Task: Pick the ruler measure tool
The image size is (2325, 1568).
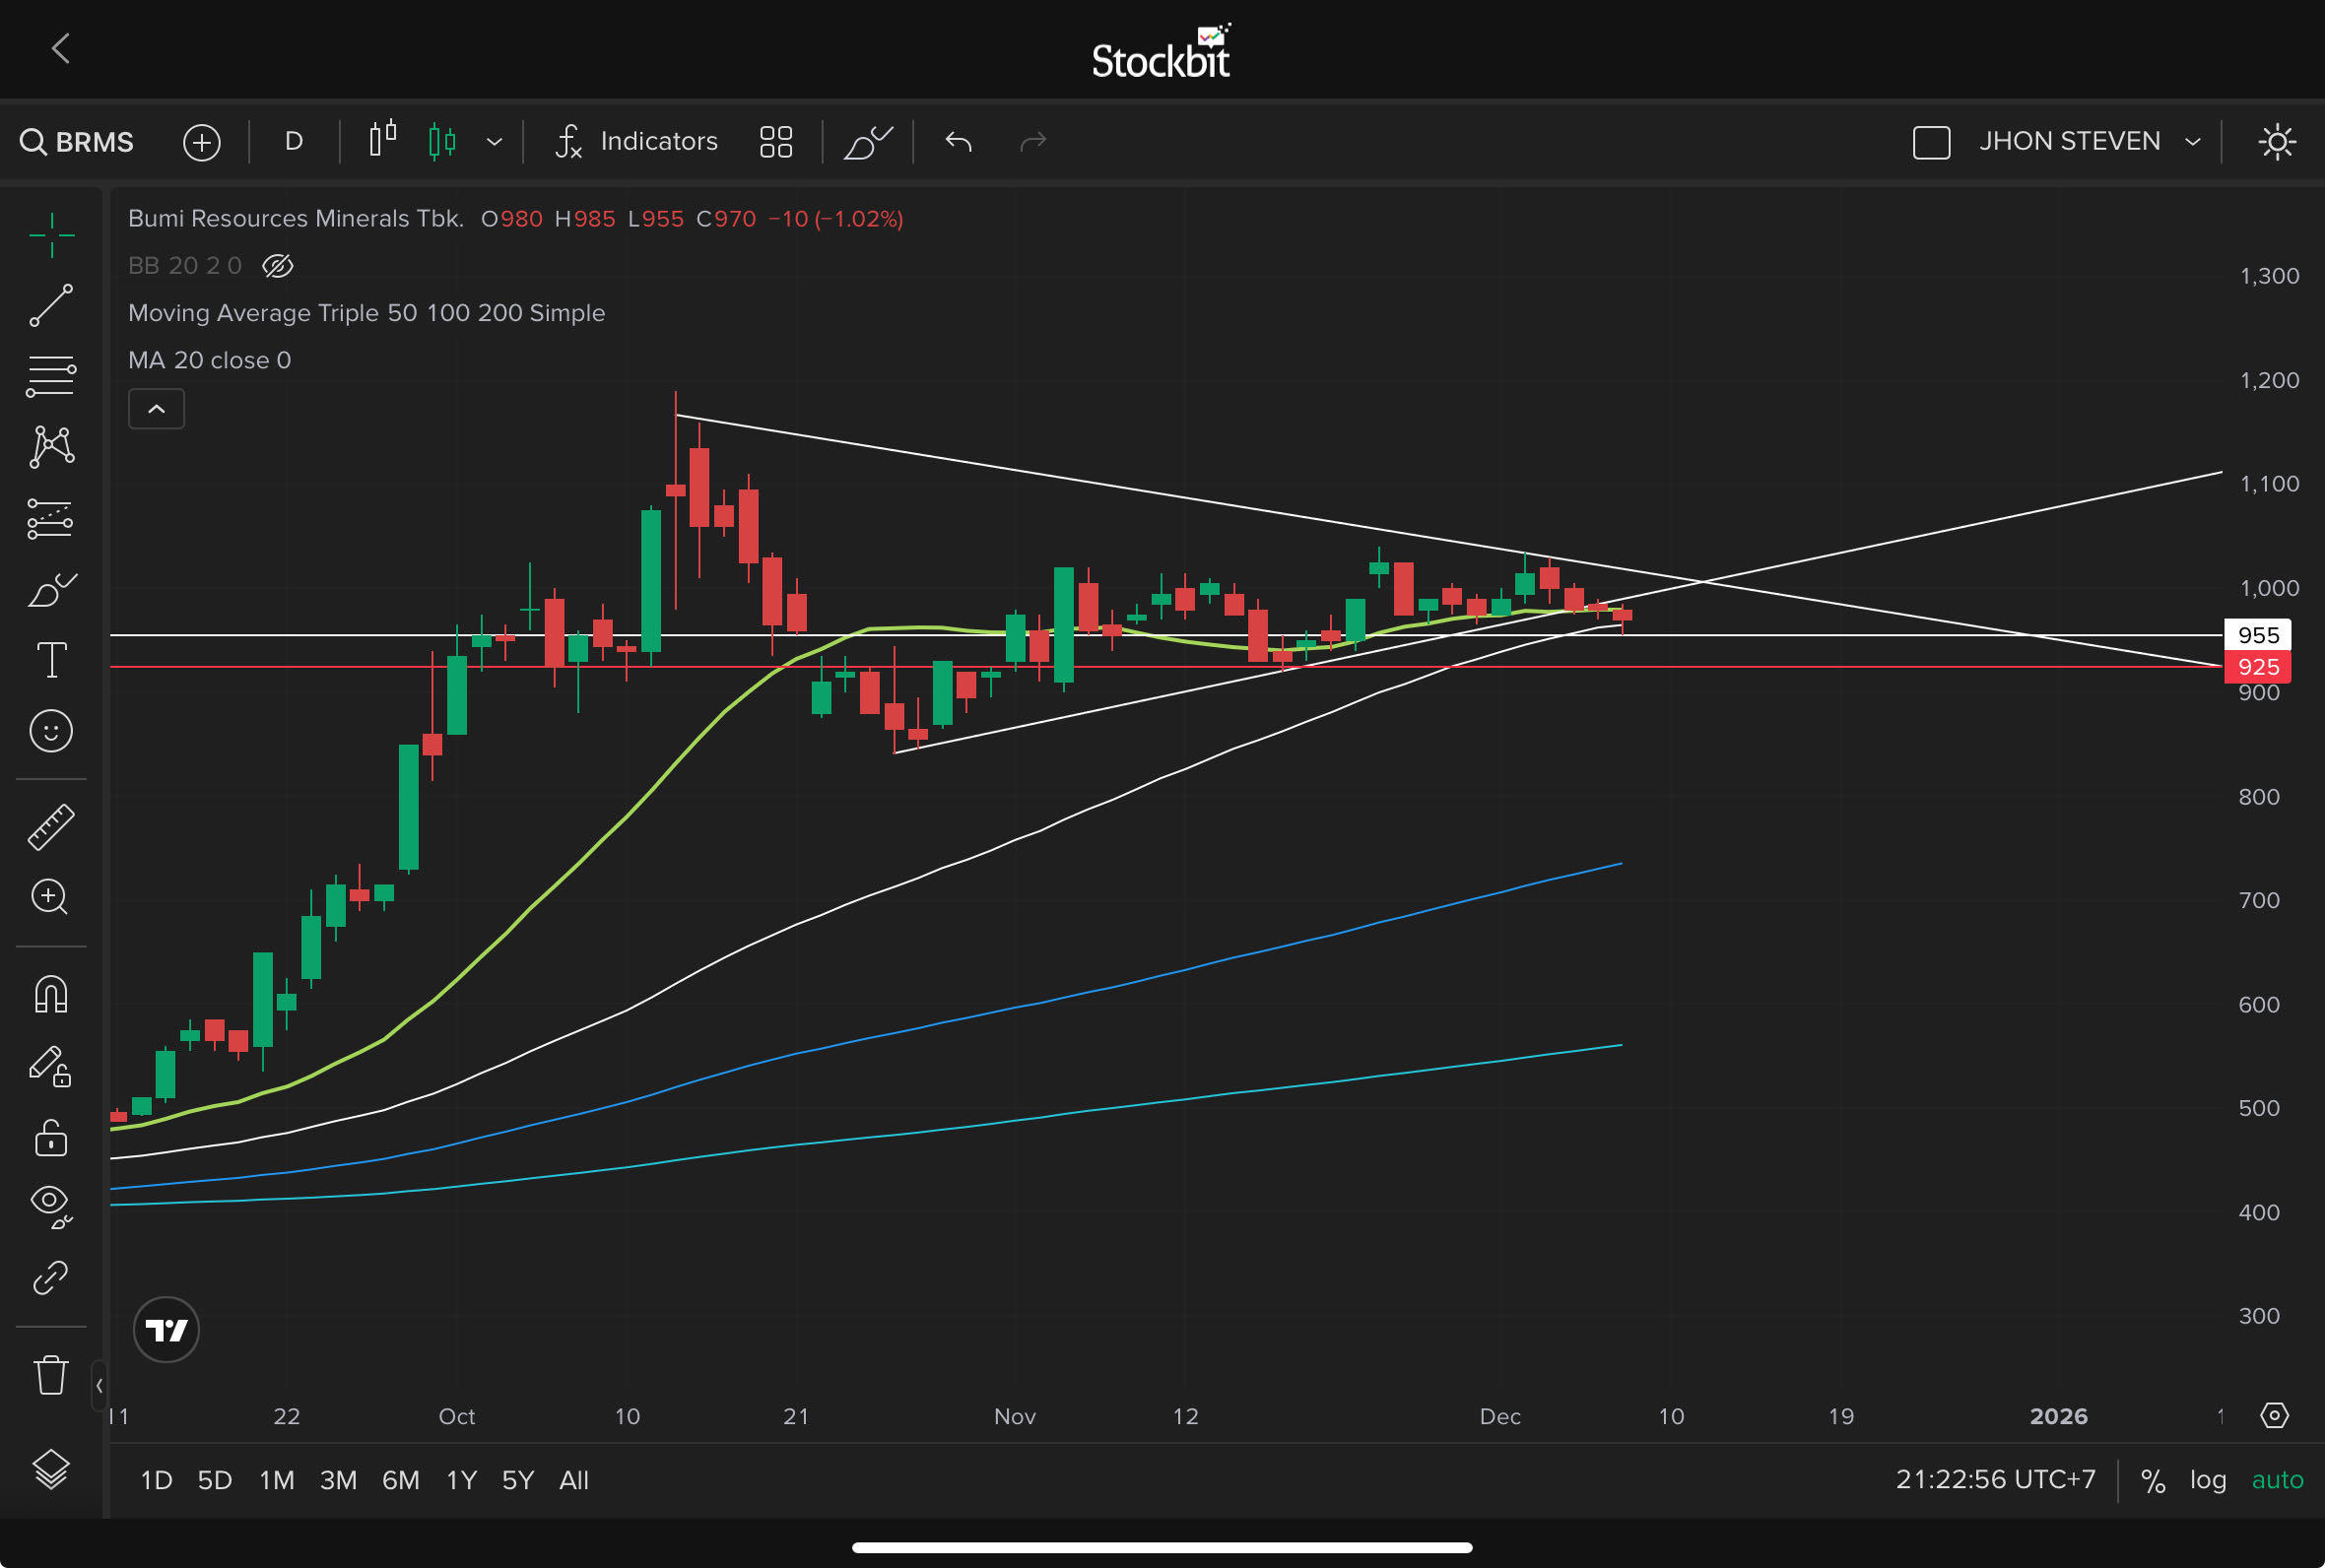Action: click(50, 827)
